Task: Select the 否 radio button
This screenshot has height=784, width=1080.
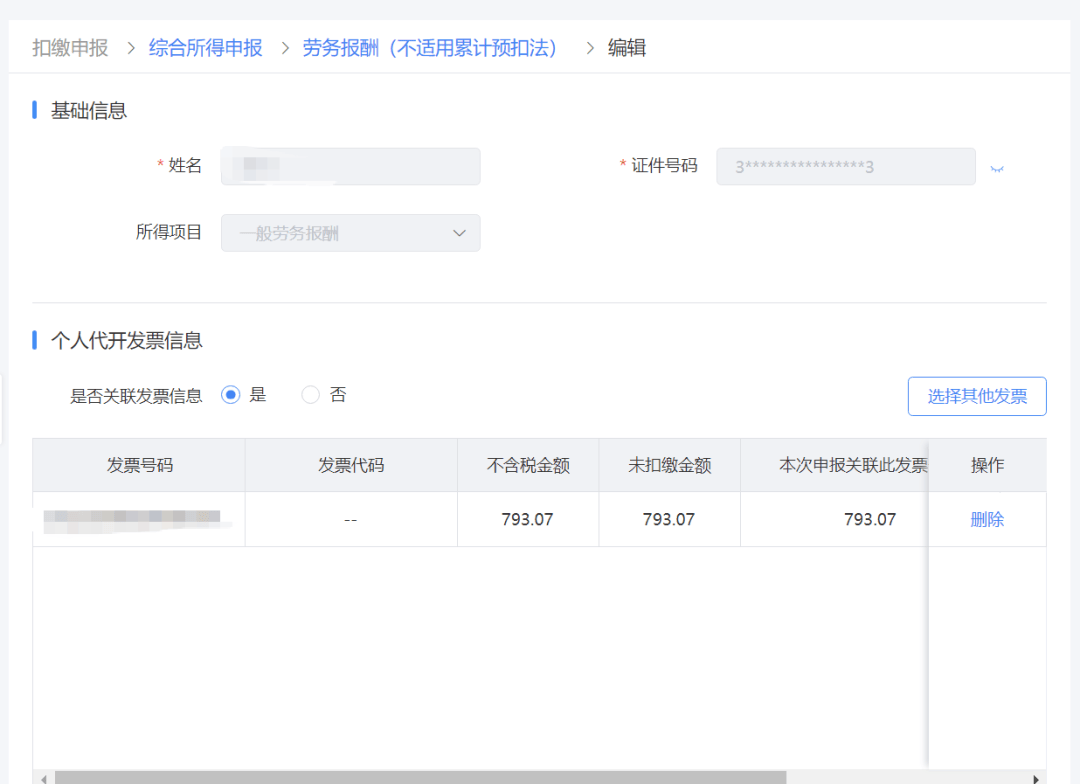Action: pos(311,395)
